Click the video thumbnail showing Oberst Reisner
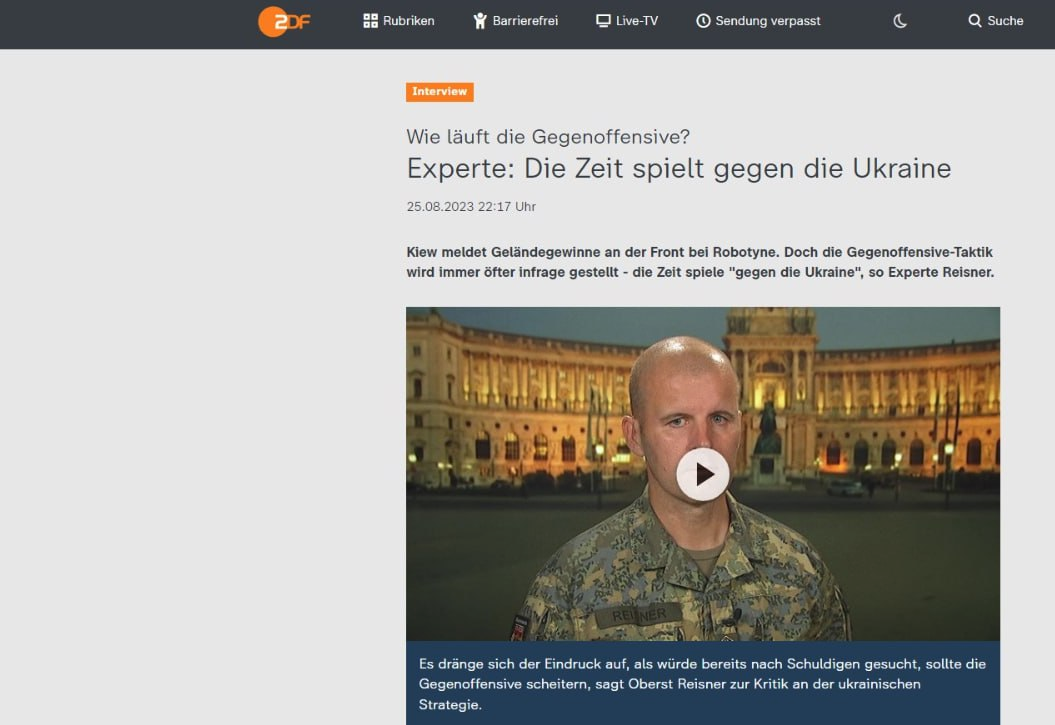This screenshot has height=725, width=1055. (702, 474)
